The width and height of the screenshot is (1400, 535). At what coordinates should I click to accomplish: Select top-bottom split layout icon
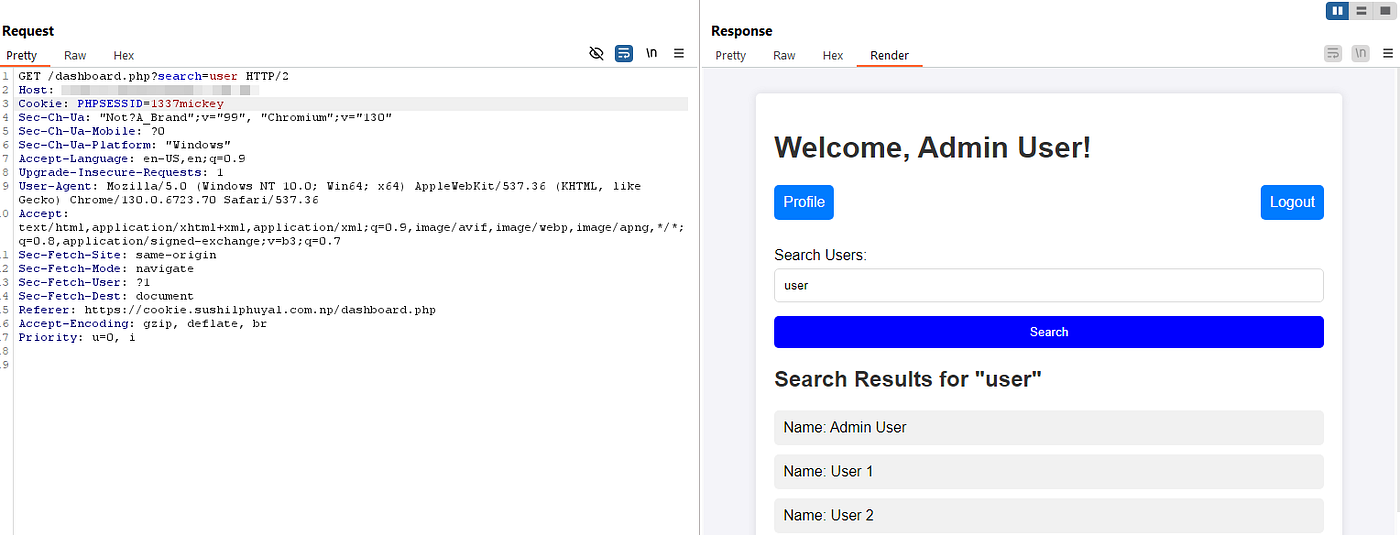[1361, 11]
